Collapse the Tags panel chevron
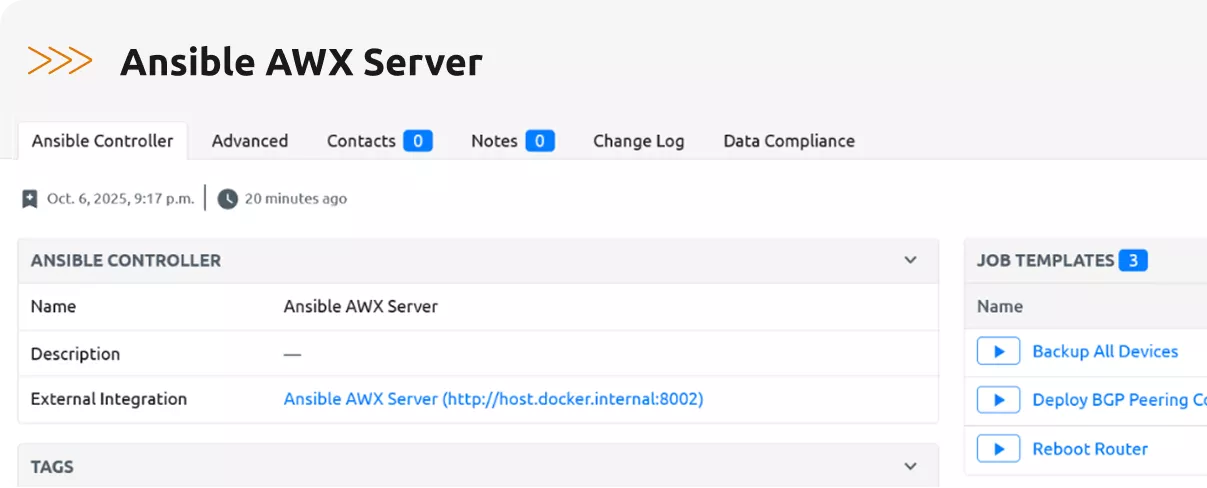 (910, 466)
